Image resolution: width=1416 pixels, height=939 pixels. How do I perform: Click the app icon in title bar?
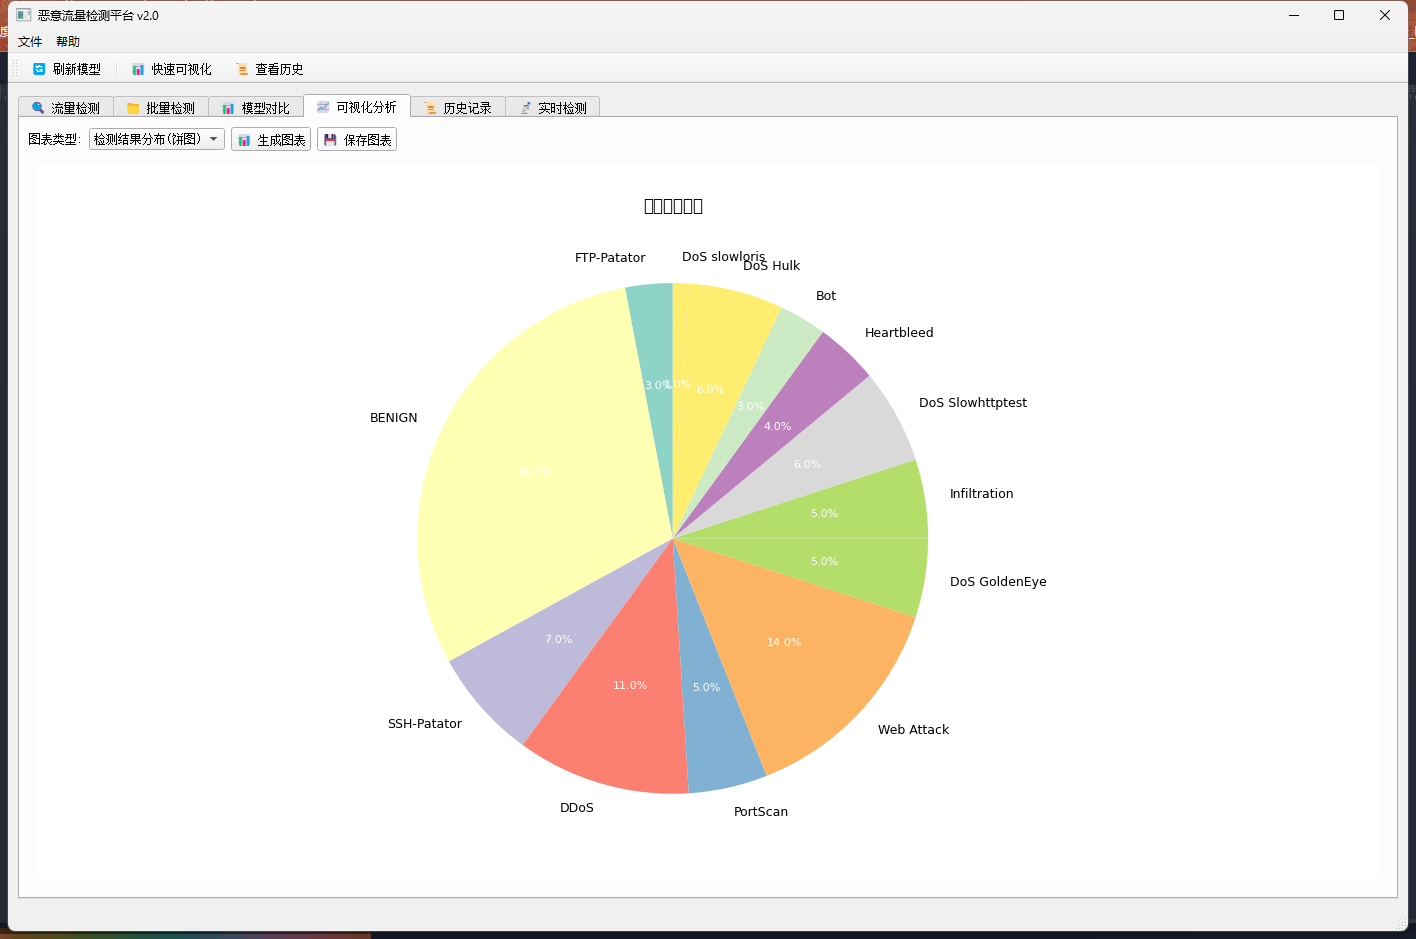[x=23, y=15]
